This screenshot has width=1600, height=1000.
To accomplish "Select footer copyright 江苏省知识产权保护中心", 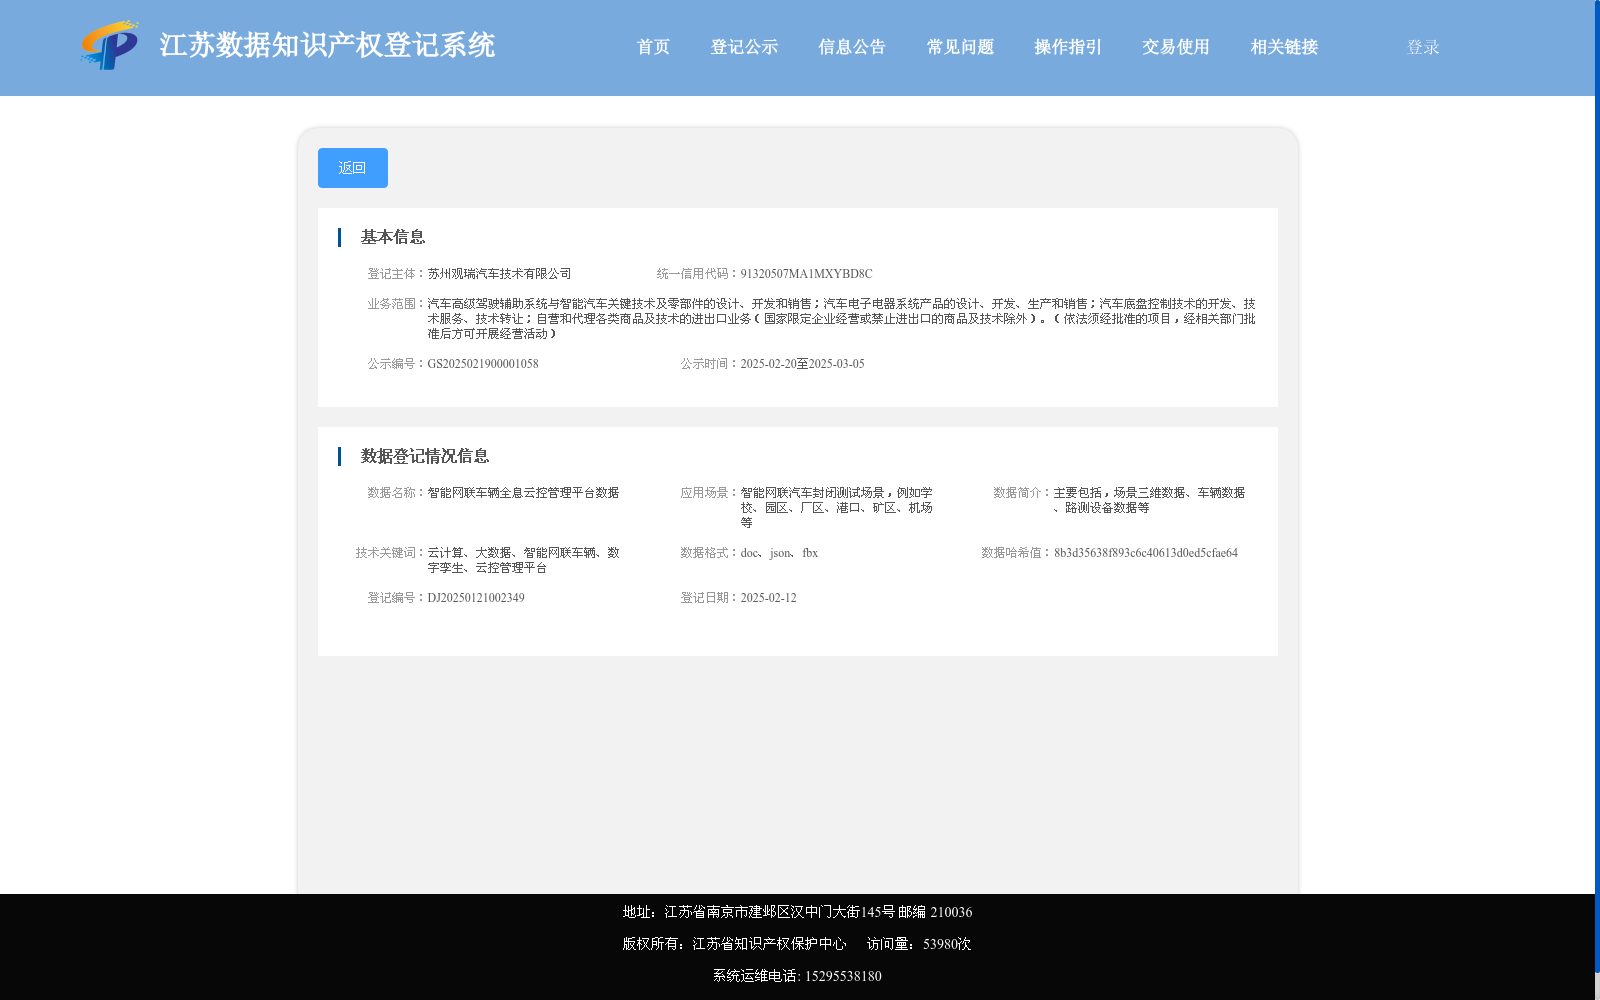I will pos(769,944).
